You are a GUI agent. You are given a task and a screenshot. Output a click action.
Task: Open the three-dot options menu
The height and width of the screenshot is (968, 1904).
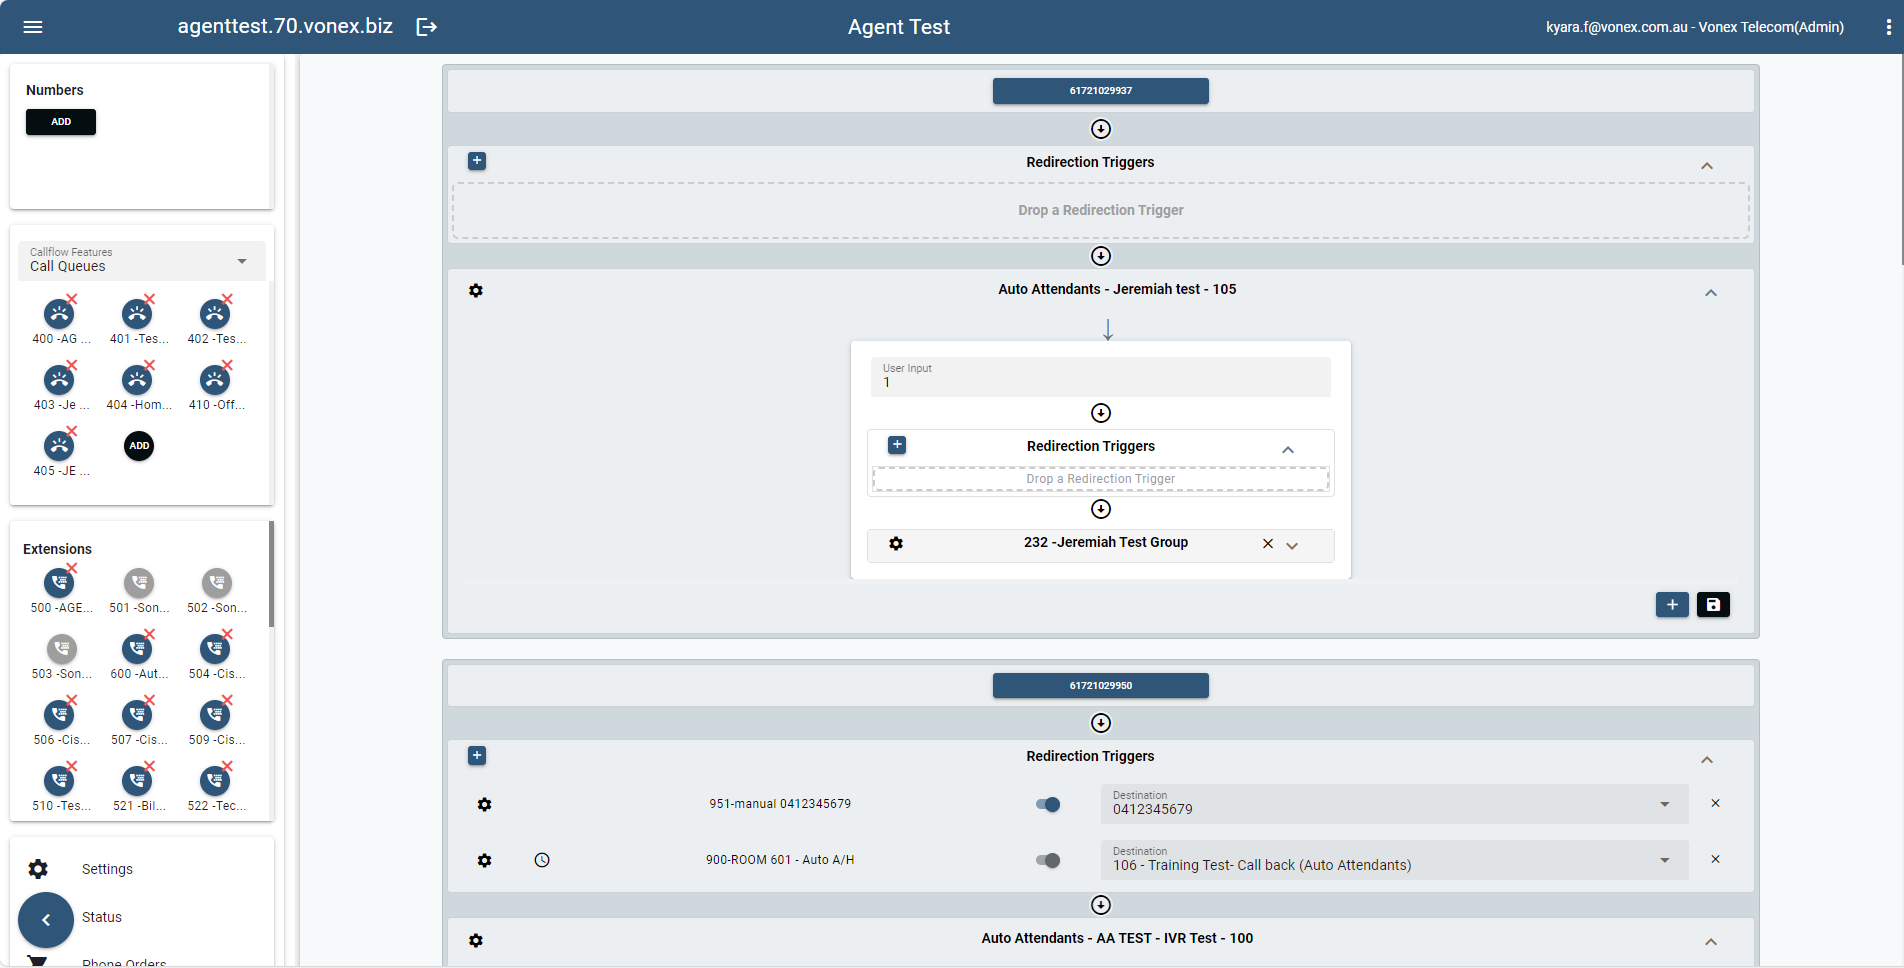pyautogui.click(x=1888, y=27)
